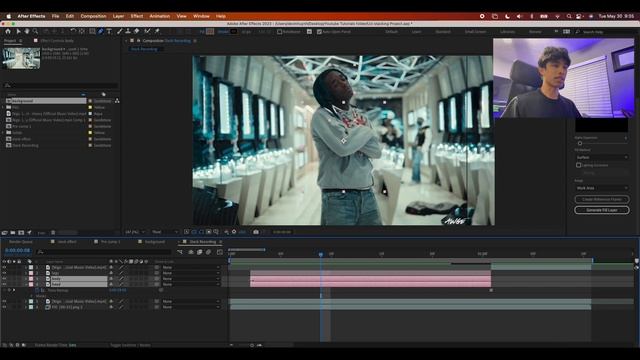Expand layer 1 properties arrow
Image resolution: width=640 pixels, height=360 pixels.
(x=26, y=267)
